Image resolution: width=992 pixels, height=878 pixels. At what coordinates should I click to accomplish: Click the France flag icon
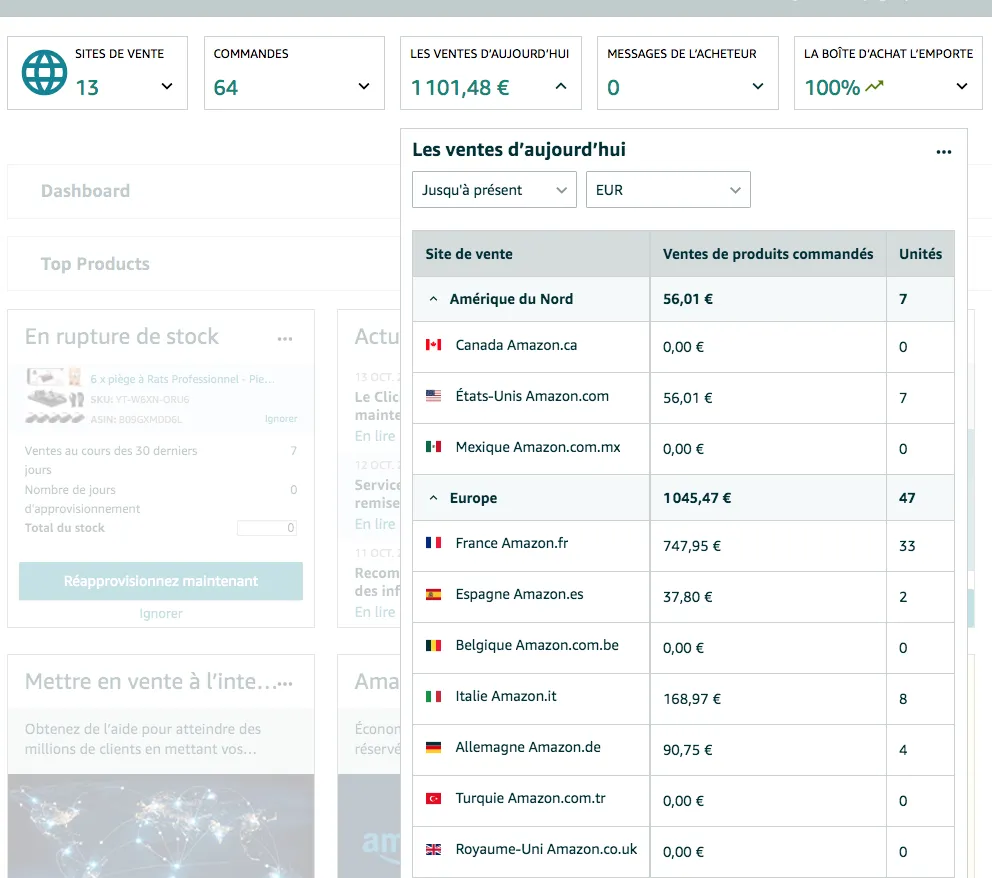click(x=433, y=543)
